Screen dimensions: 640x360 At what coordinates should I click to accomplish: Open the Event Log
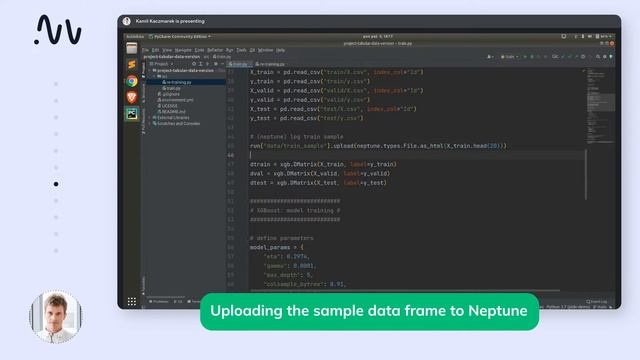click(596, 302)
